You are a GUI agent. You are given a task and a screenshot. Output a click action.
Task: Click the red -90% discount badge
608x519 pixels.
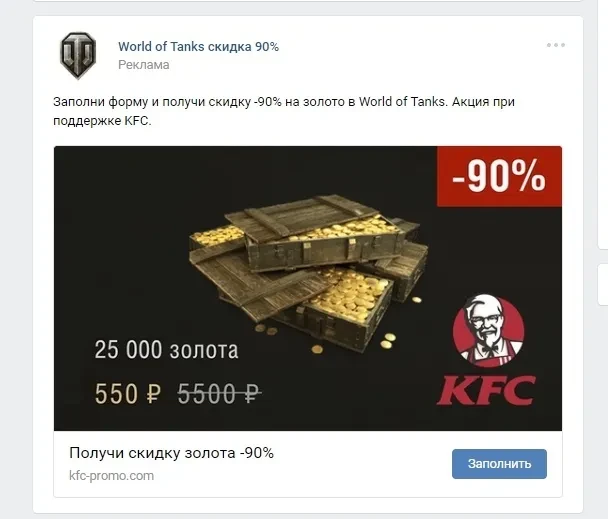coord(499,176)
